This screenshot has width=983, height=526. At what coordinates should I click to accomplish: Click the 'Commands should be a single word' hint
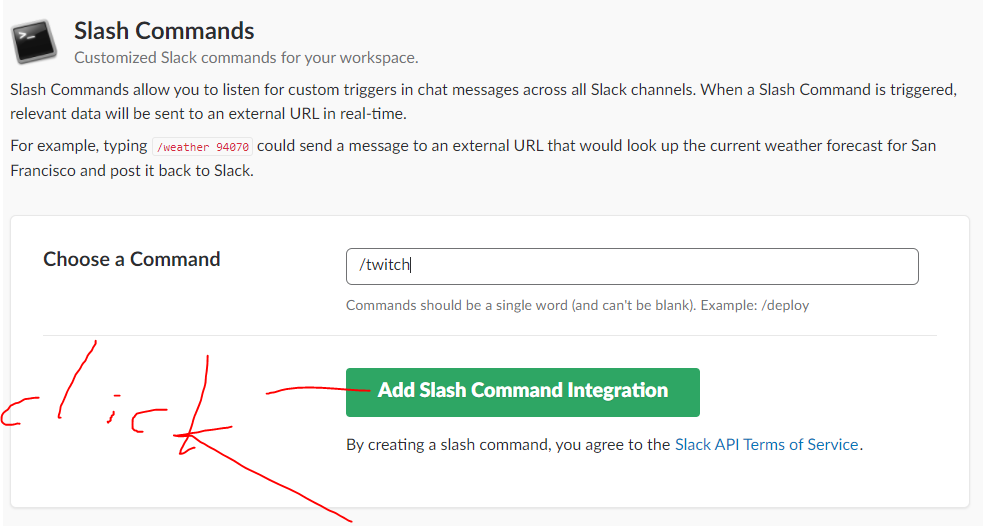[577, 305]
